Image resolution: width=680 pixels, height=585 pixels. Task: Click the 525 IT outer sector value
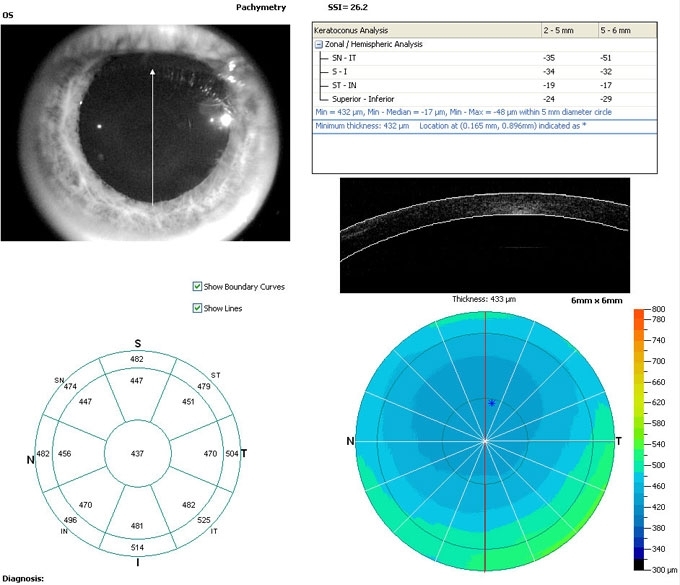(206, 520)
